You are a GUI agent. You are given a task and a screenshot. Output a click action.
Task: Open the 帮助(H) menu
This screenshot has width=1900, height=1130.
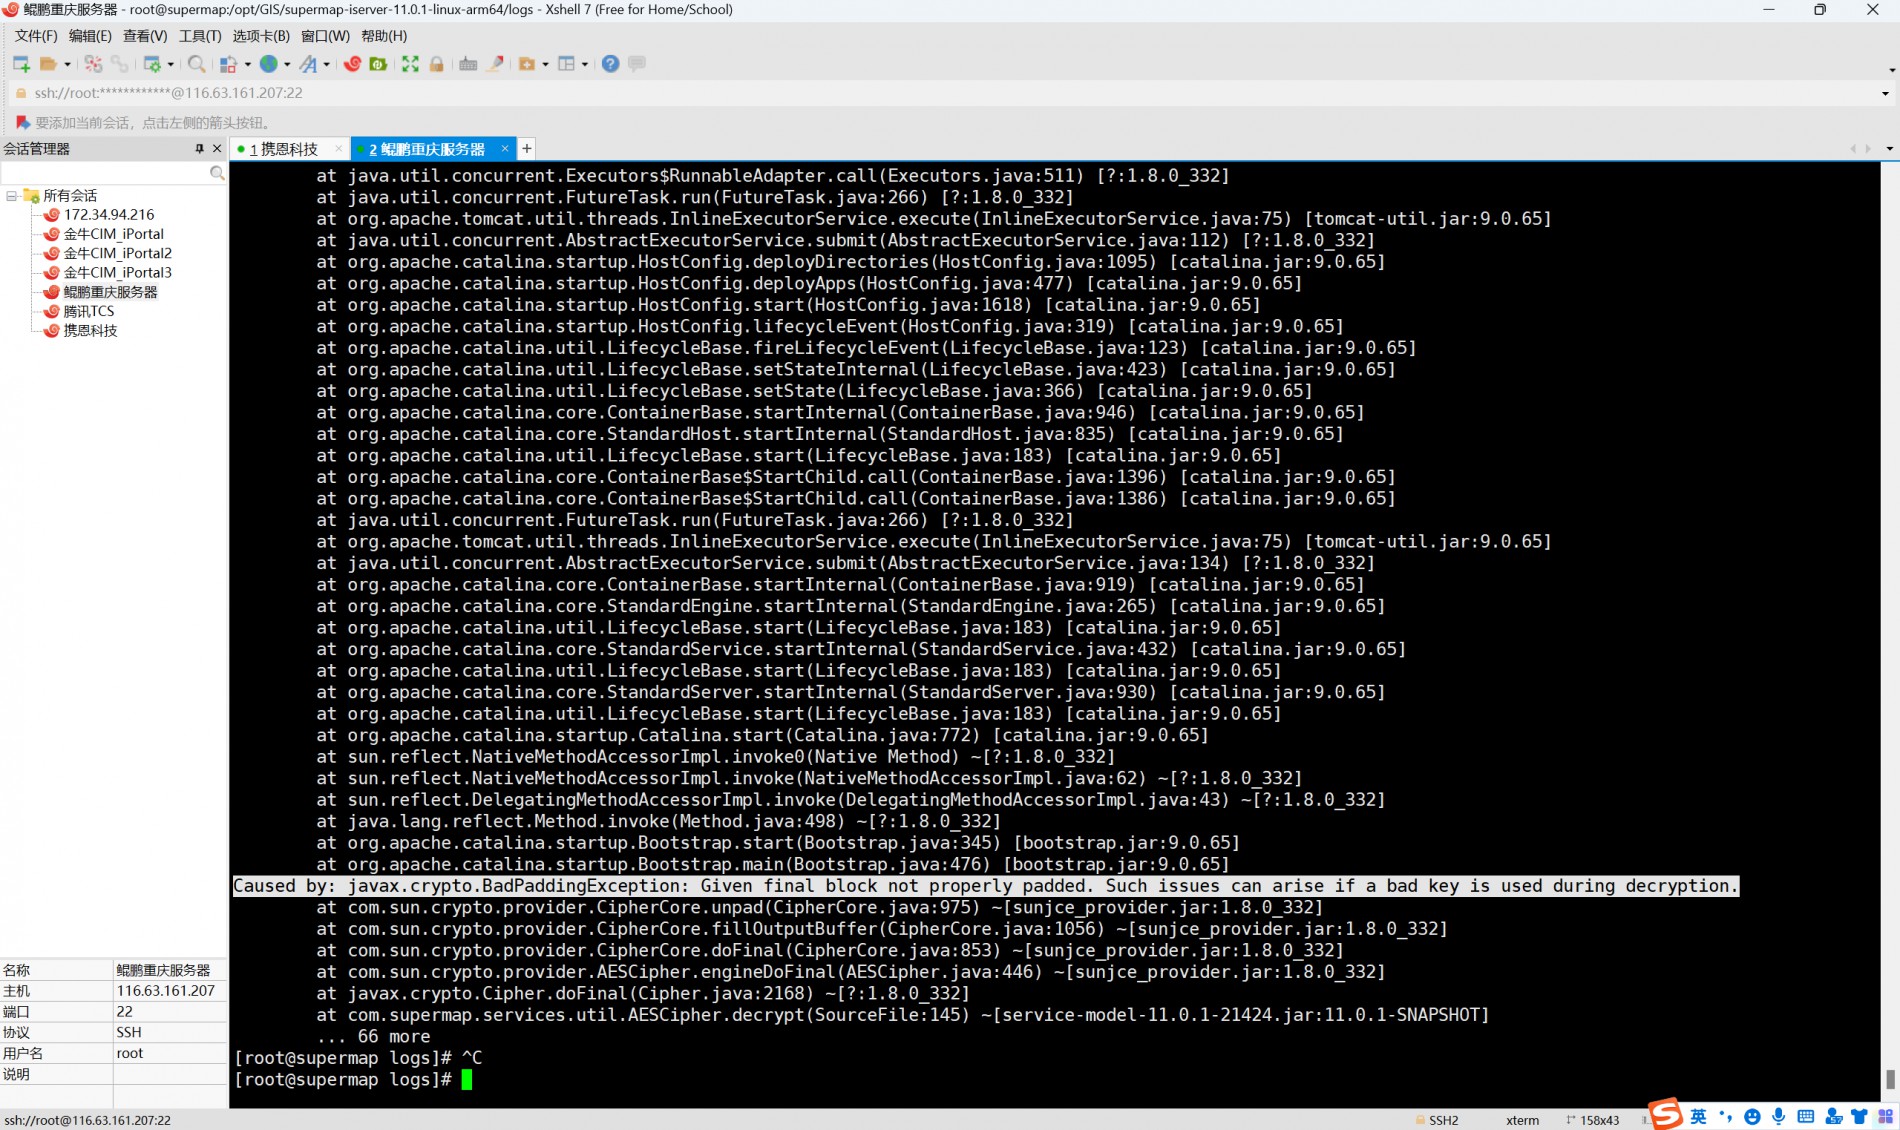tap(384, 36)
